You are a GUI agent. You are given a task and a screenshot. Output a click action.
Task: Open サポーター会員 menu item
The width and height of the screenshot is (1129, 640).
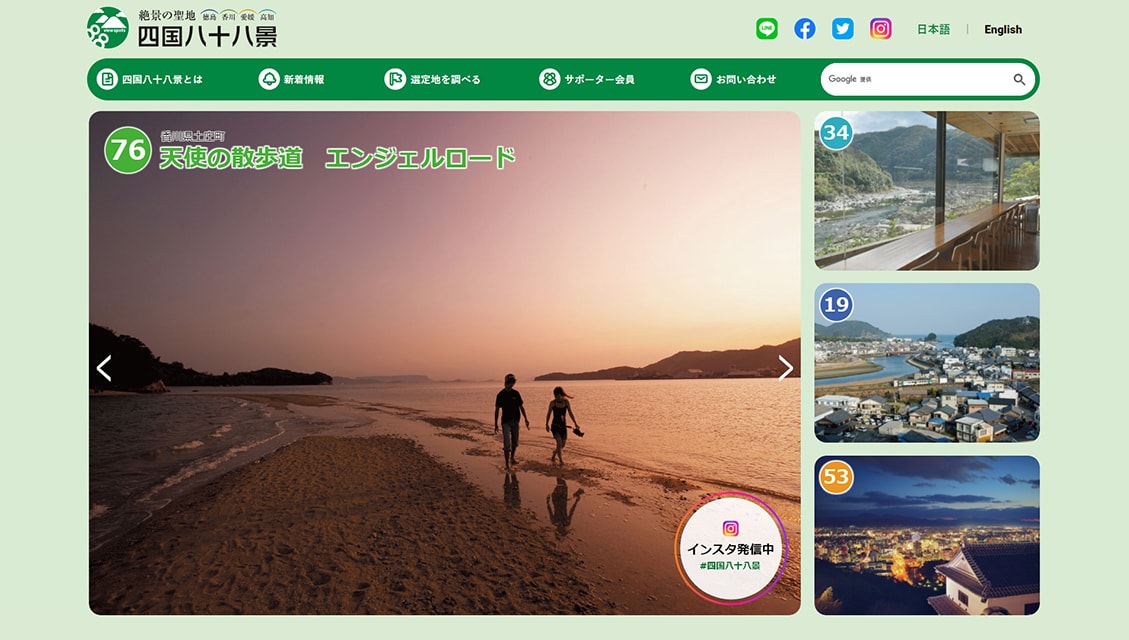pos(587,80)
